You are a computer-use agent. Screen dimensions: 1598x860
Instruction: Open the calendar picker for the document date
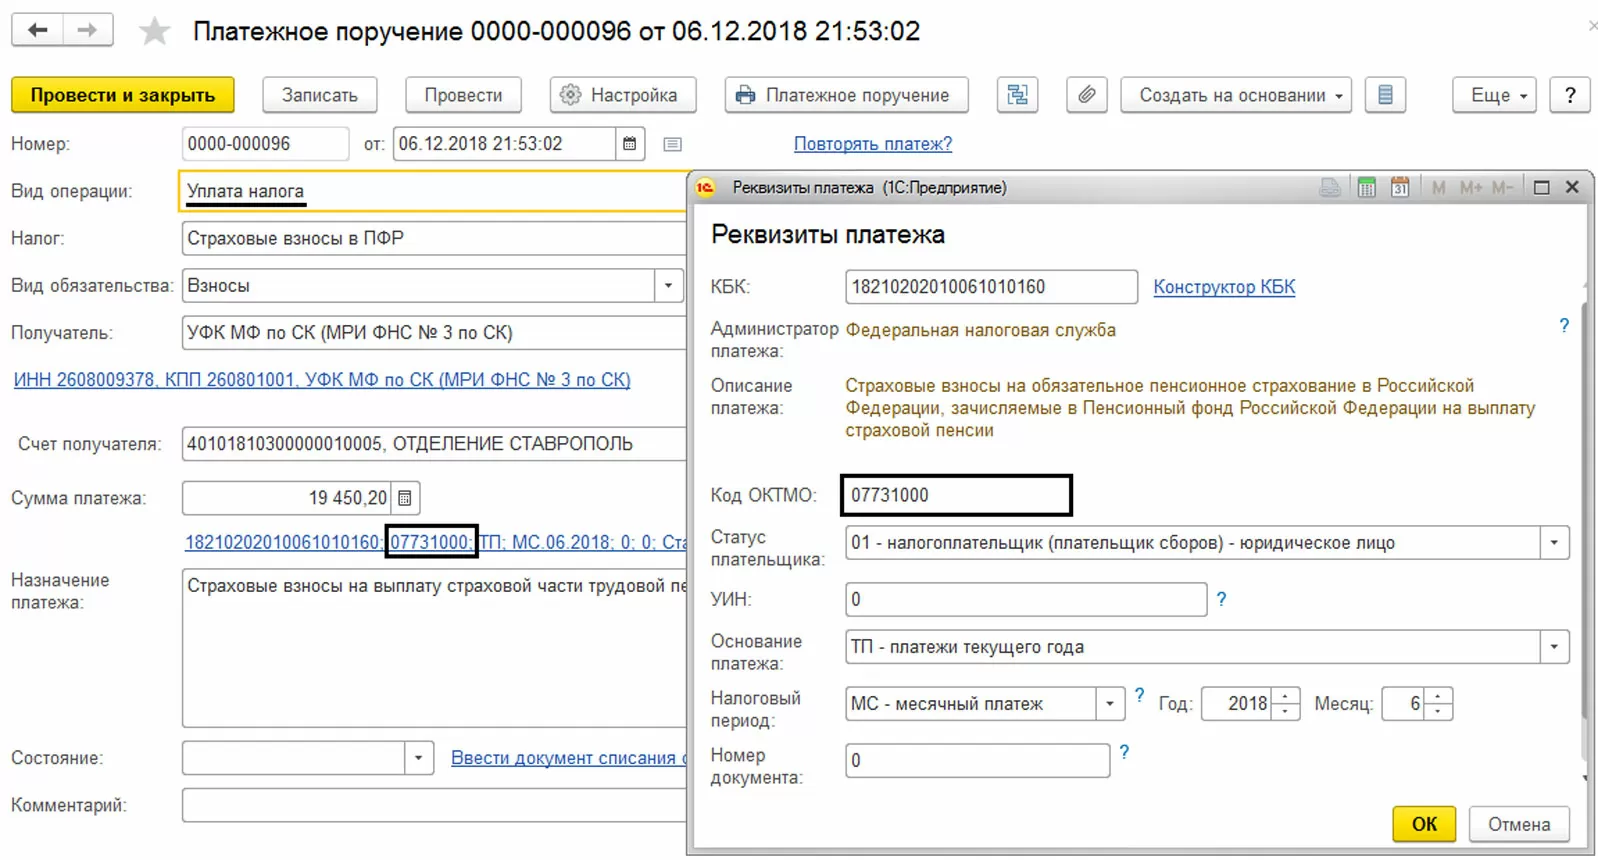tap(629, 144)
